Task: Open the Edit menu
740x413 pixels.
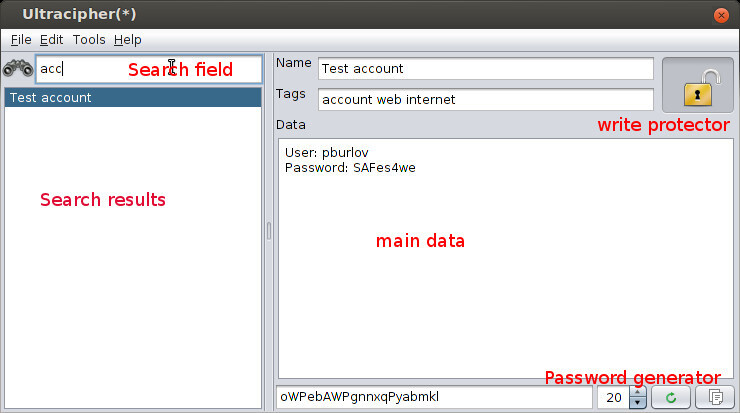Action: point(51,40)
